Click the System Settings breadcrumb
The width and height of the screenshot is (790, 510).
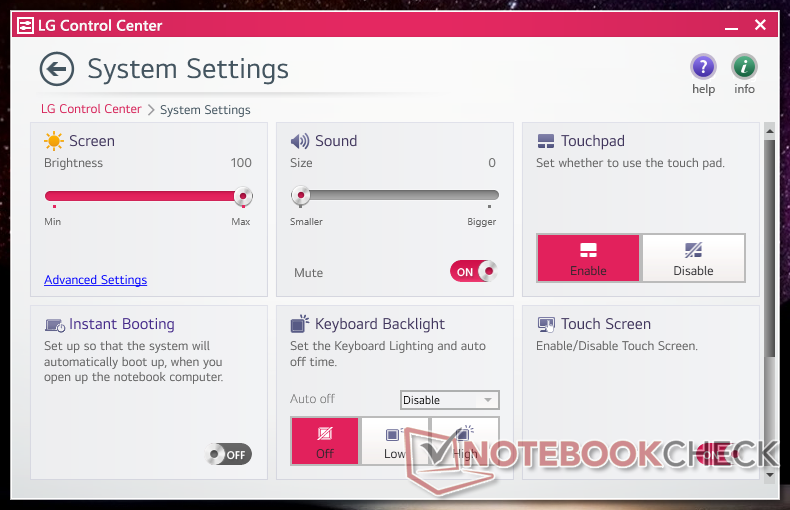205,110
